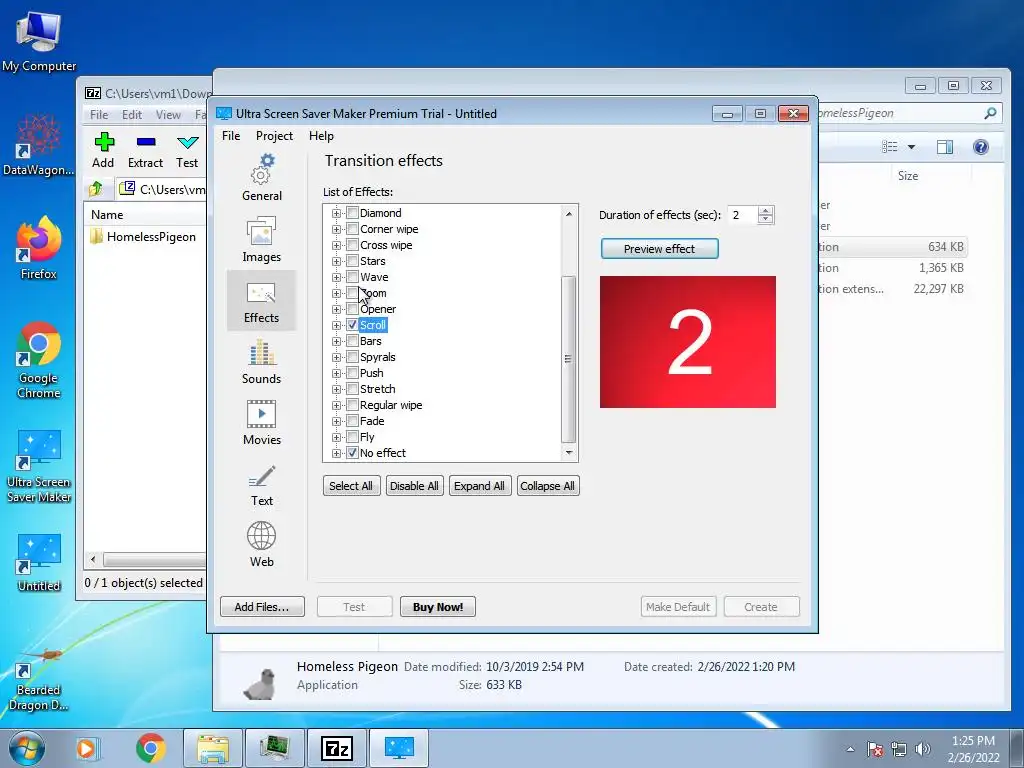Open the General settings section
1024x768 pixels.
pyautogui.click(x=261, y=178)
